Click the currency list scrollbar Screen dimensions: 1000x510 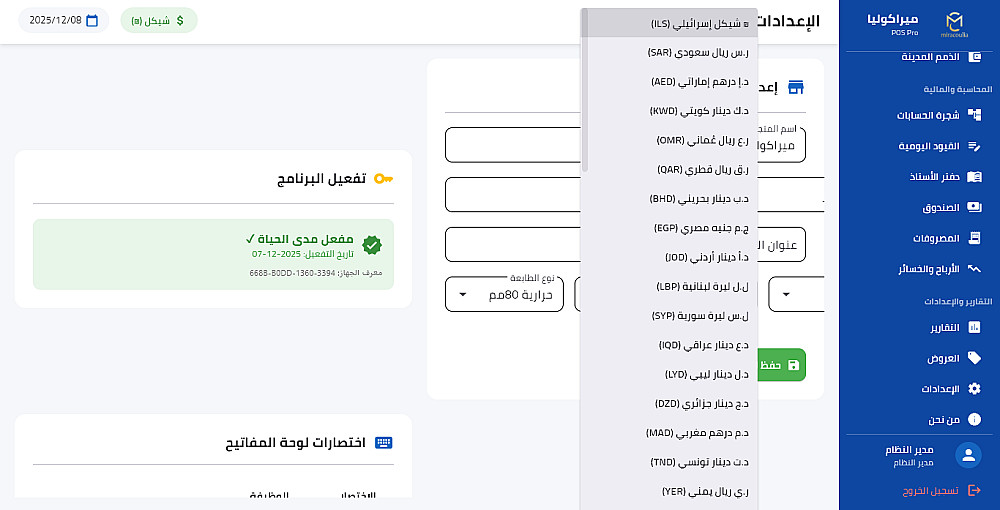coord(585,90)
